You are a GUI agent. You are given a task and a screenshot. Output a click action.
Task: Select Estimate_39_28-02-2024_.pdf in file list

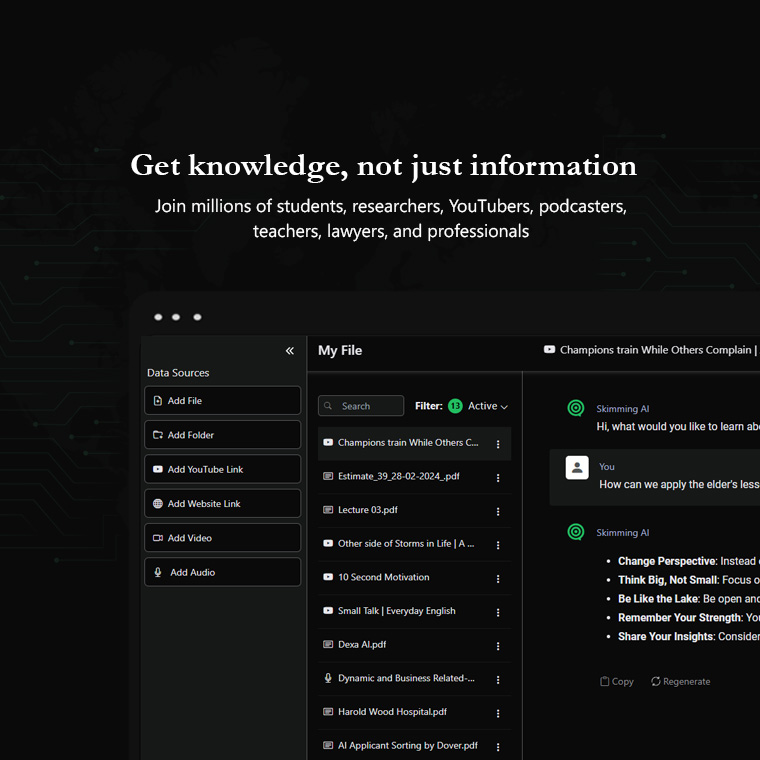point(414,476)
